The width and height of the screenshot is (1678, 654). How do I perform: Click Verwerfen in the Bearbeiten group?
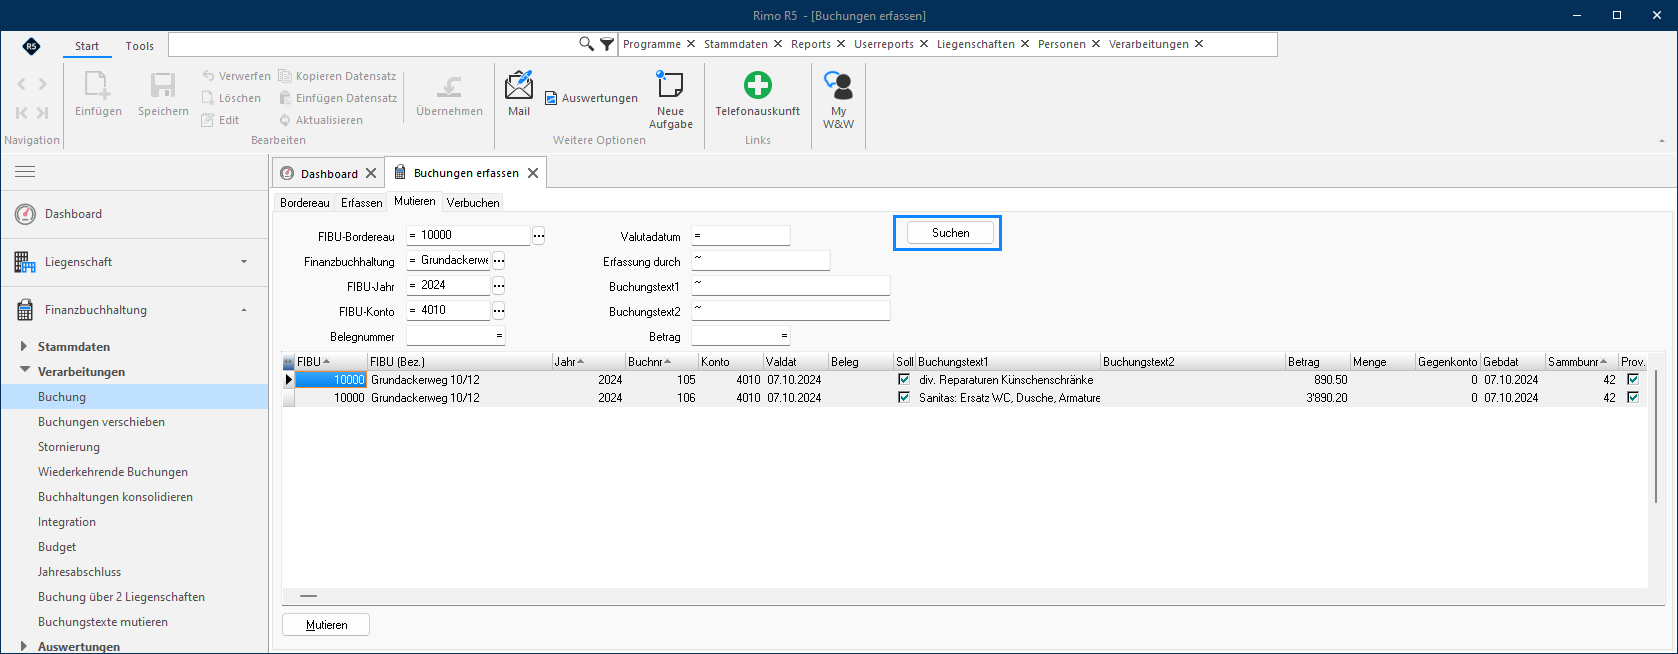click(236, 76)
